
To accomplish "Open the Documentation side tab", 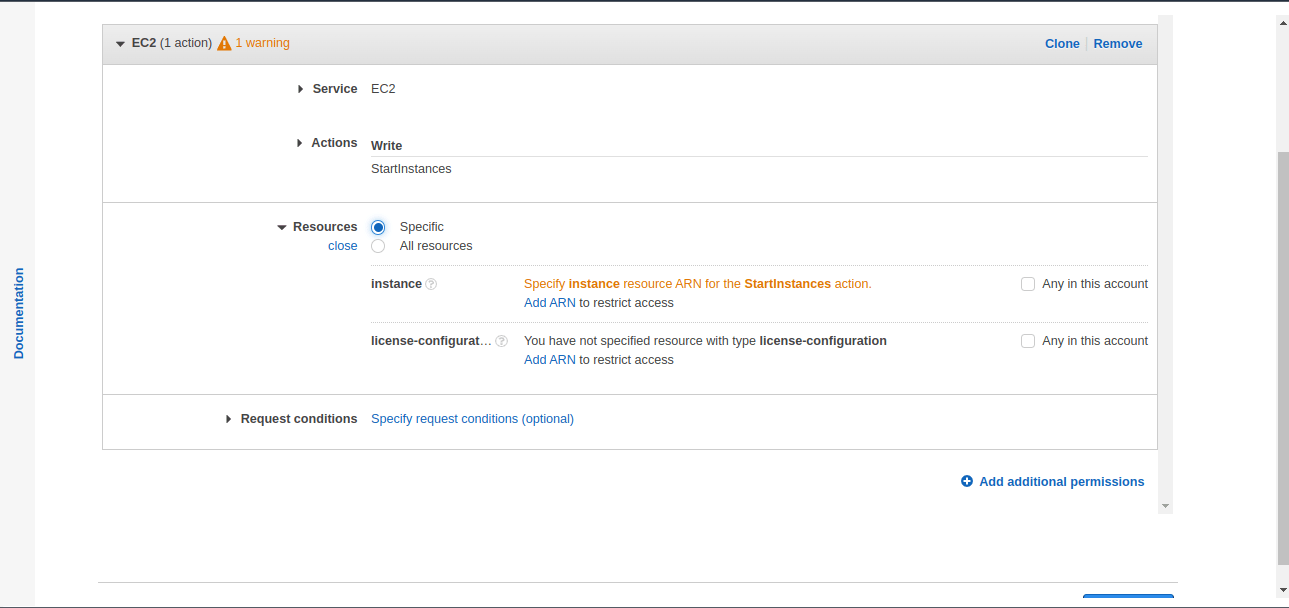I will [x=18, y=313].
